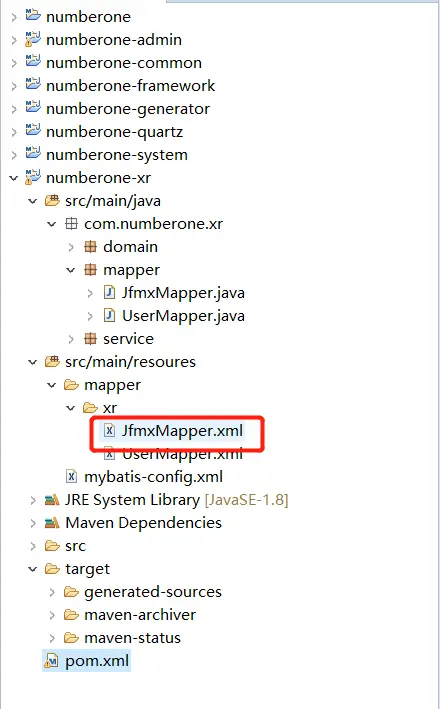The width and height of the screenshot is (440, 709).
Task: Expand the numberone-common project
Action: pos(14,63)
